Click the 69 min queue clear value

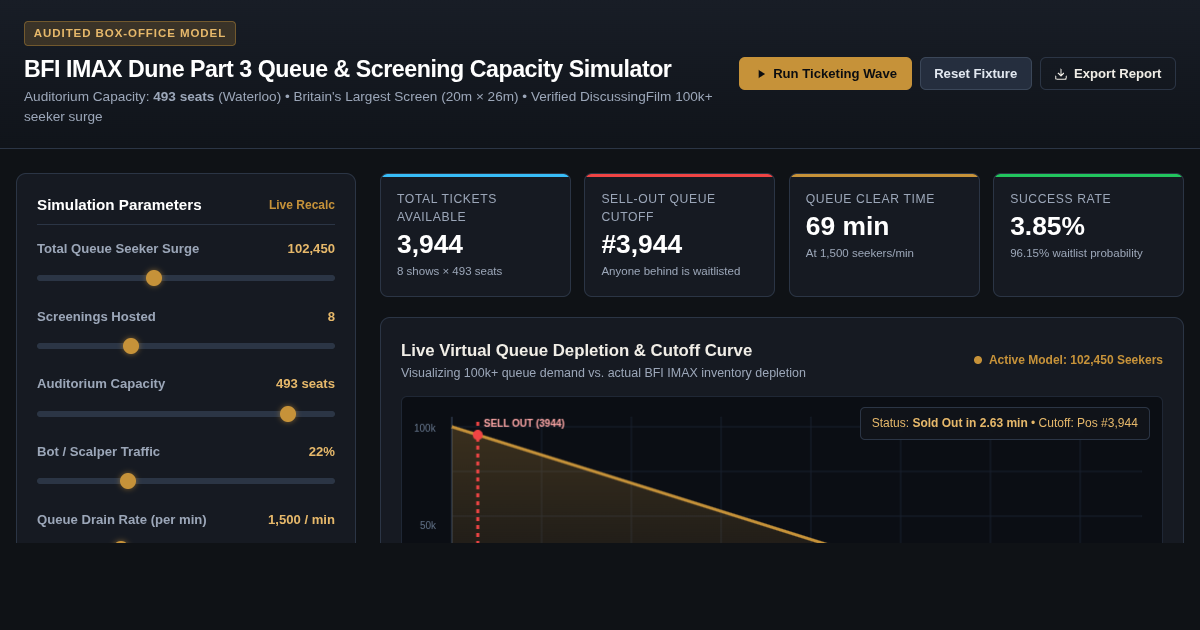(x=847, y=226)
